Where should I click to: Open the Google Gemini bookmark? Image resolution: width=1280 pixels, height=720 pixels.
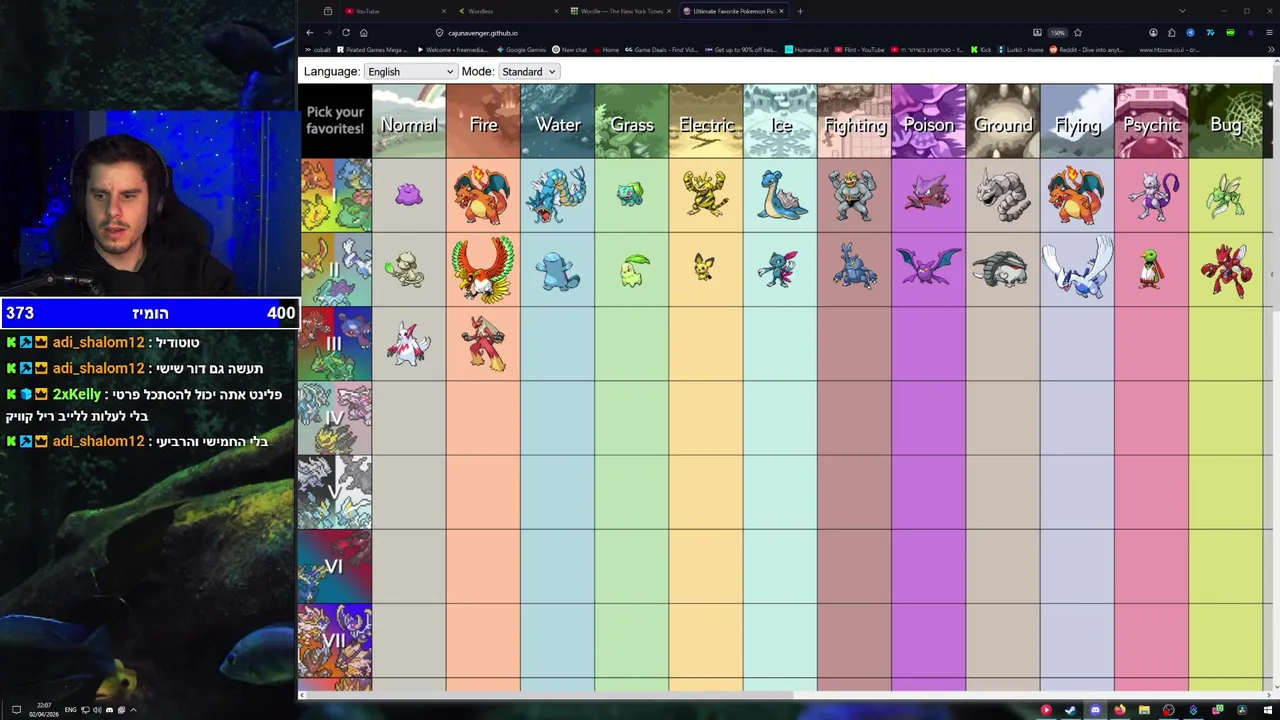521,50
